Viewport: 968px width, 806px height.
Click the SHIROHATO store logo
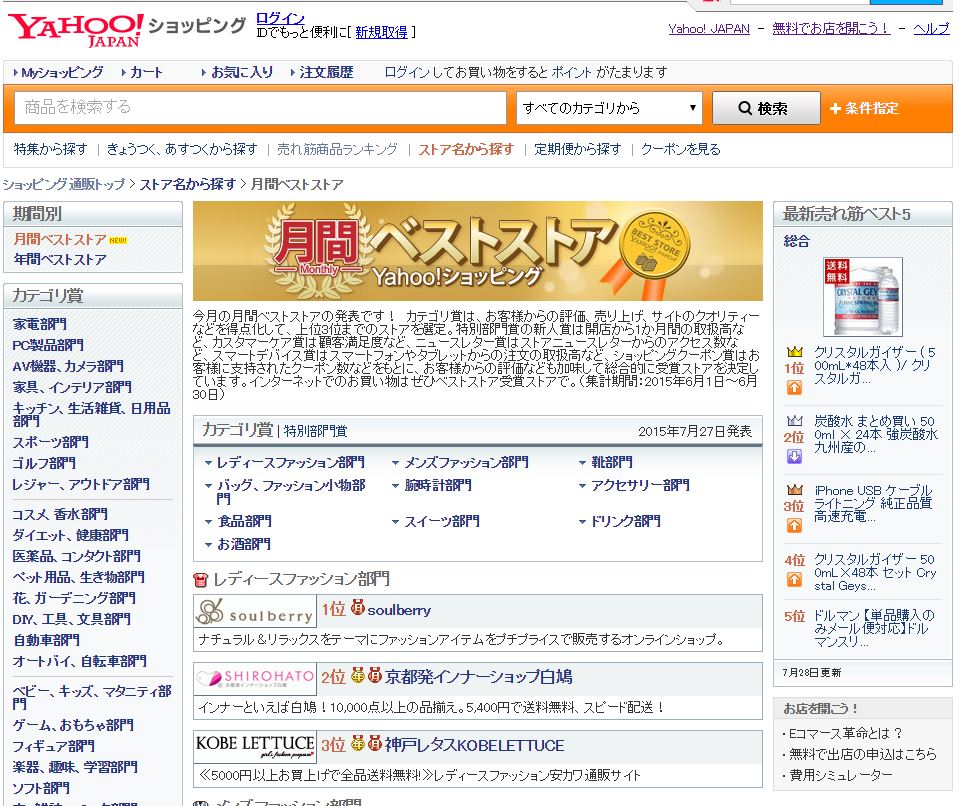click(x=254, y=679)
